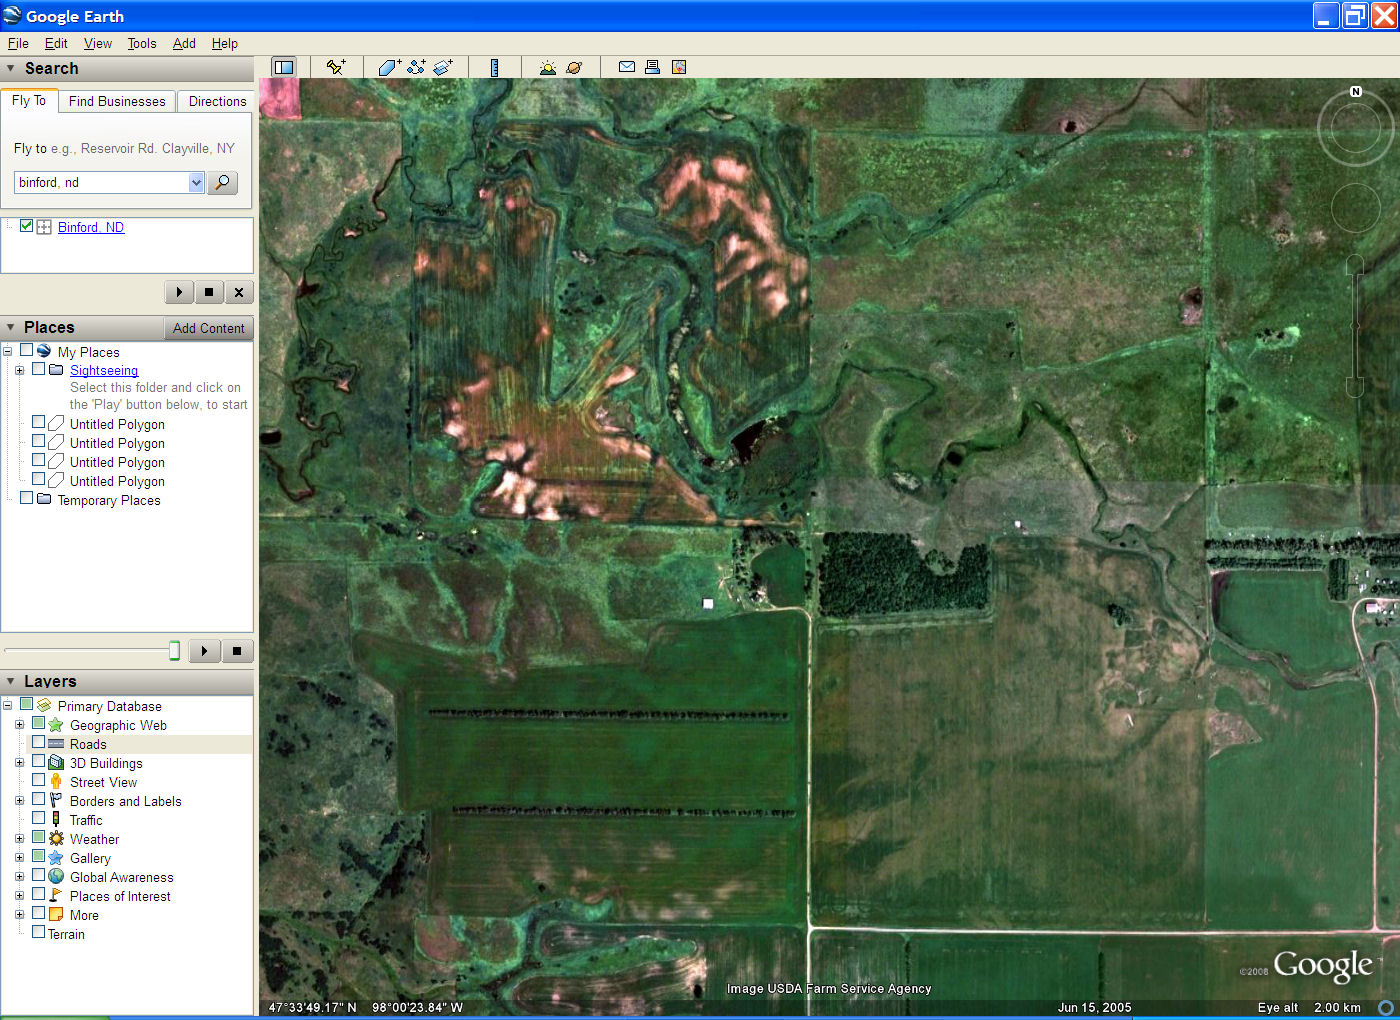Viewport: 1400px width, 1020px height.
Task: Click the Places of Interest flag icon
Action: tap(56, 896)
